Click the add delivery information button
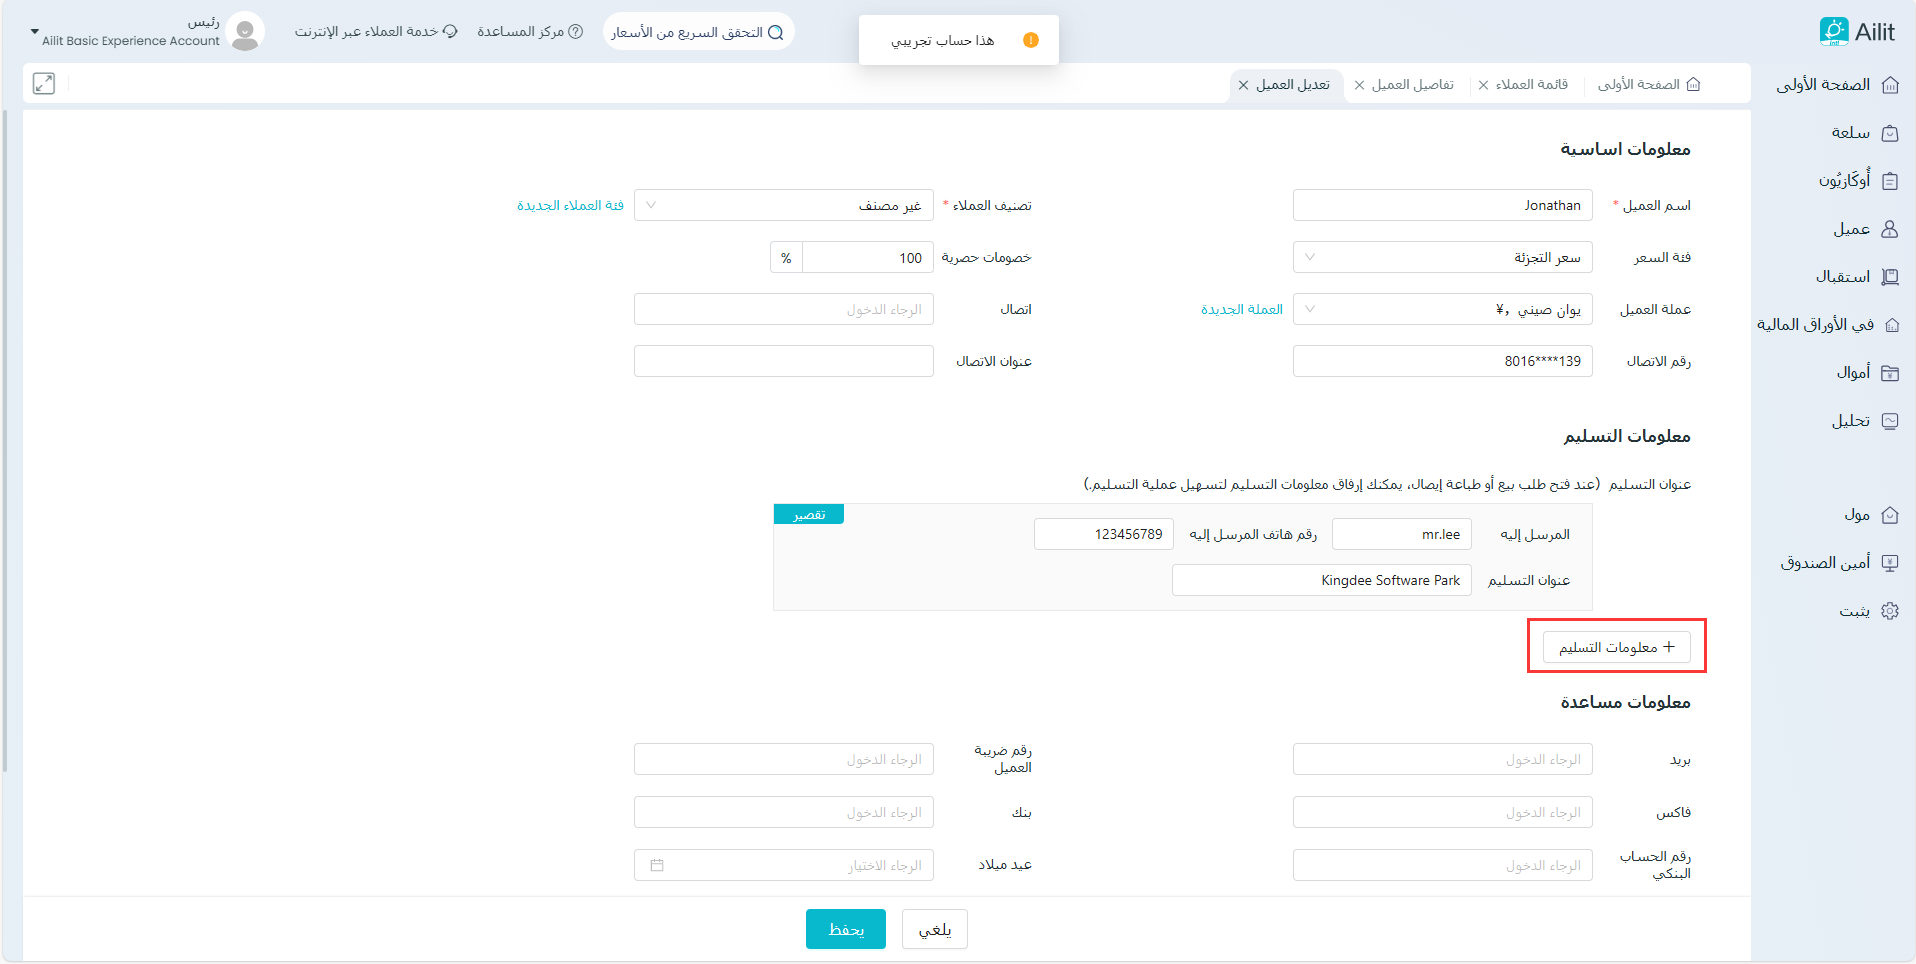The height and width of the screenshot is (964, 1916). point(1616,647)
